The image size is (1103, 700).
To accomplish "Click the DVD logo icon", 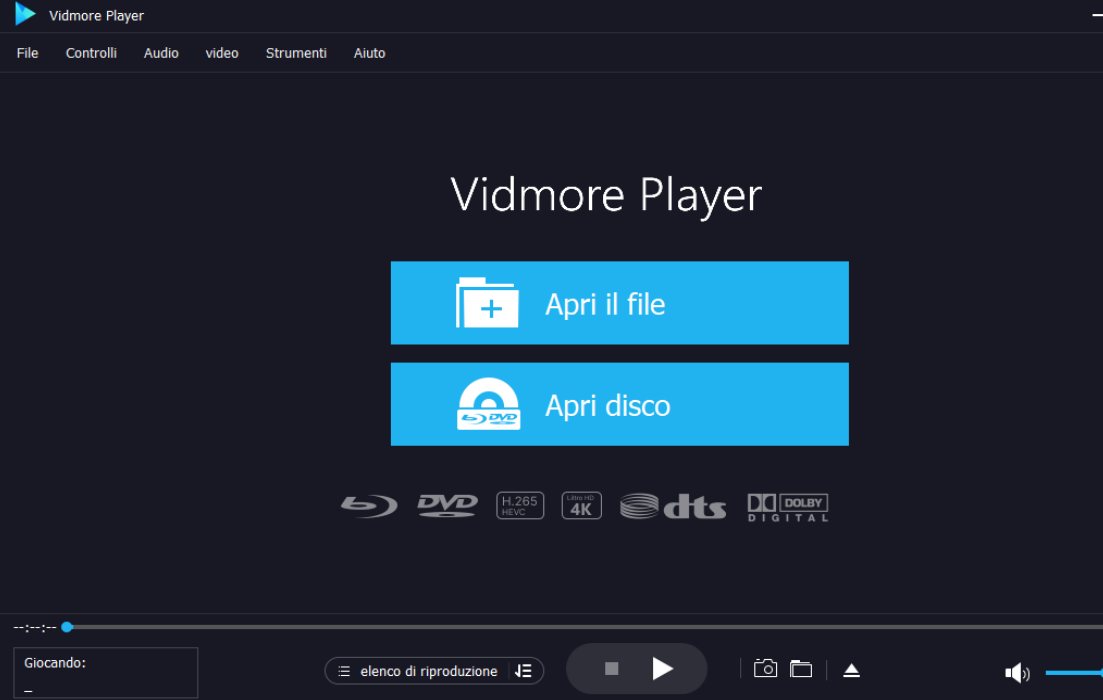I will [447, 506].
